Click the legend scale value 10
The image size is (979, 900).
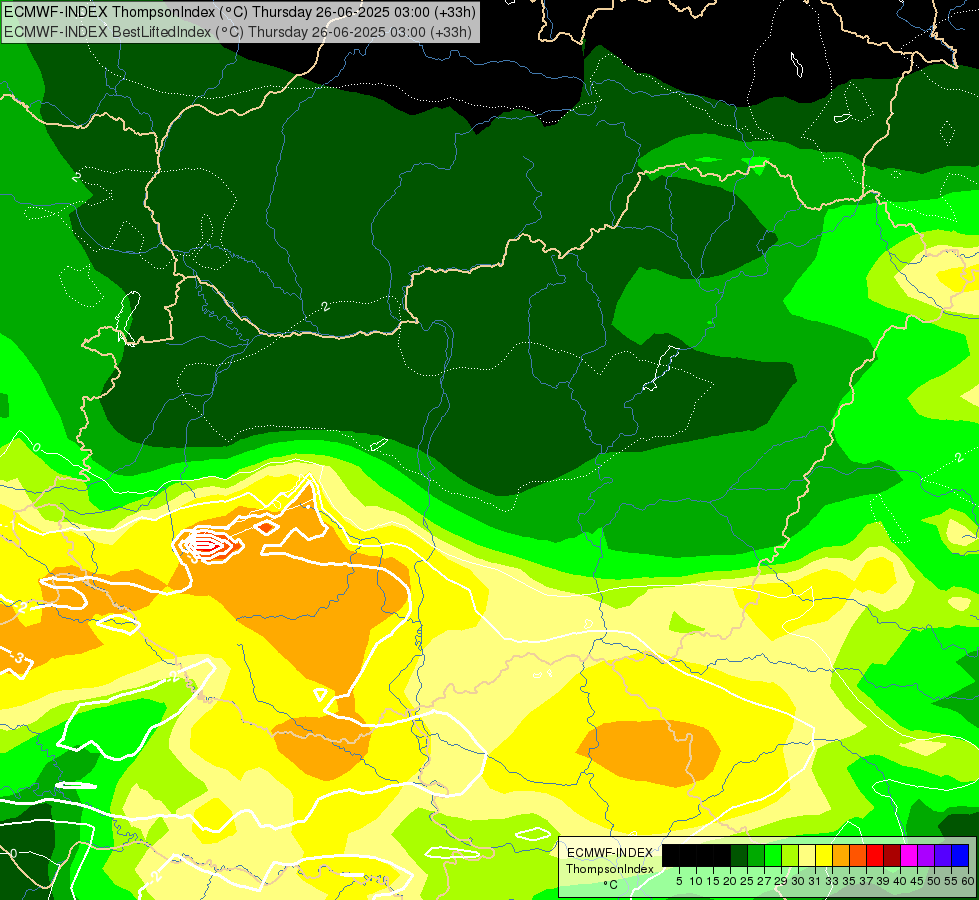tap(696, 881)
